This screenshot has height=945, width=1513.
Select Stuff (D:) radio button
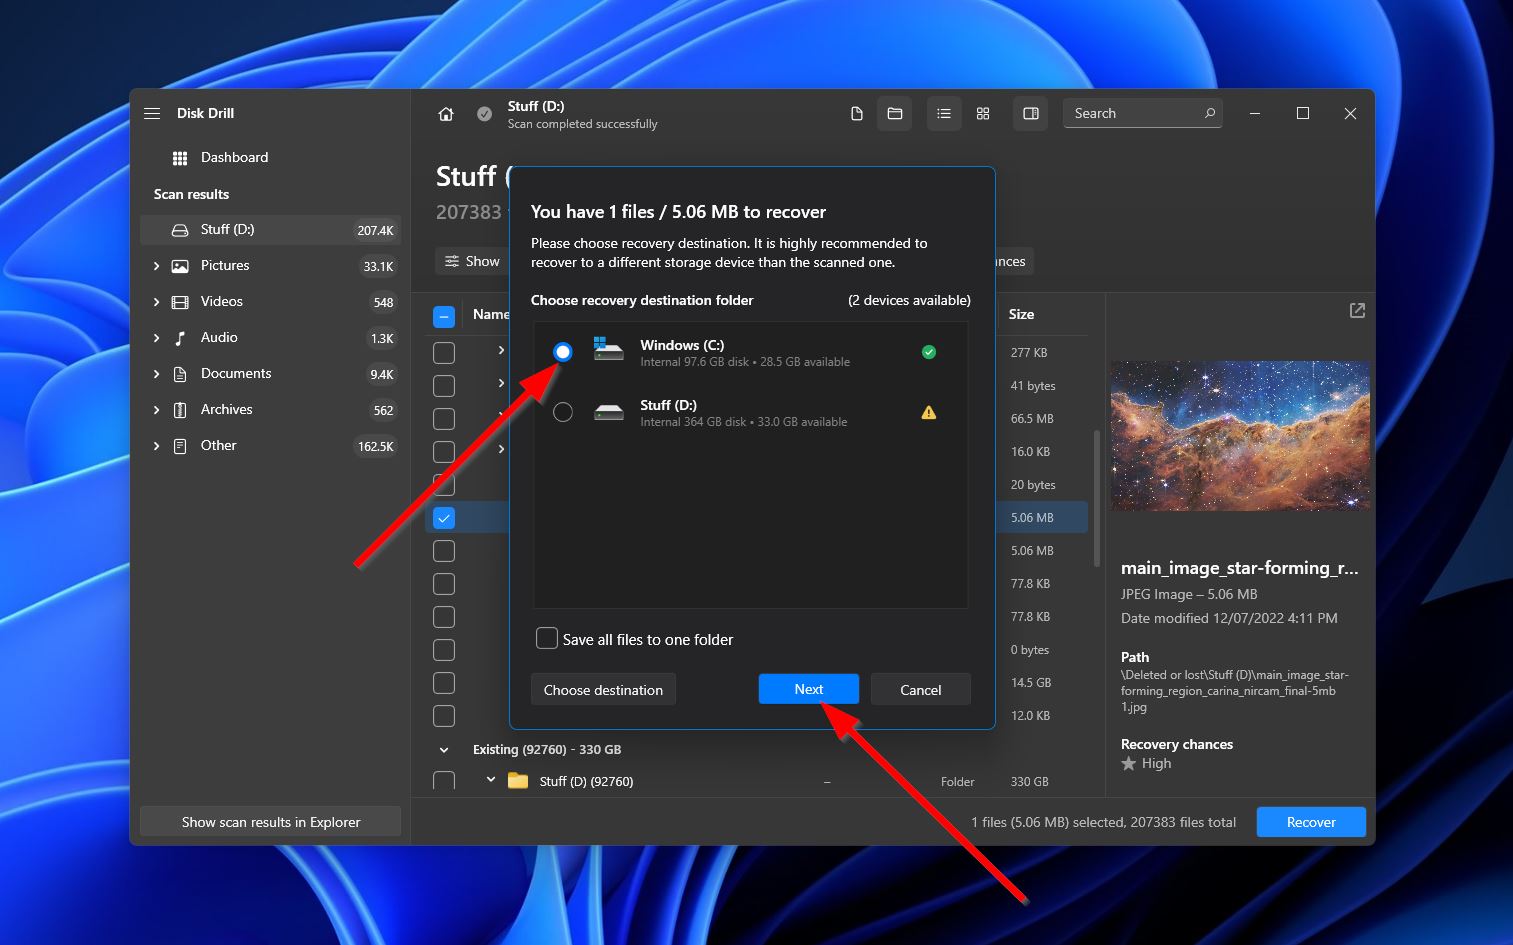pyautogui.click(x=563, y=412)
